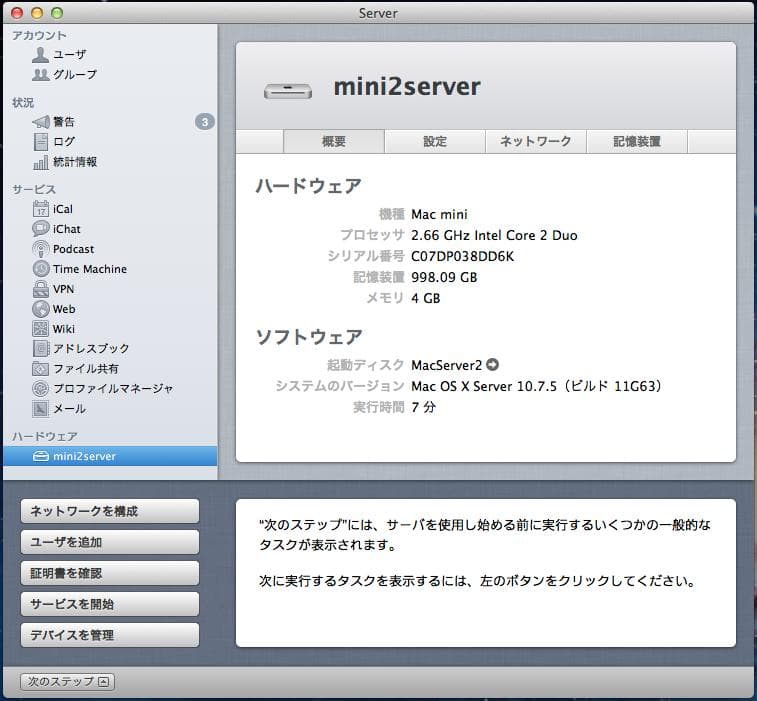Click the 警告 megaphone icon

click(41, 122)
